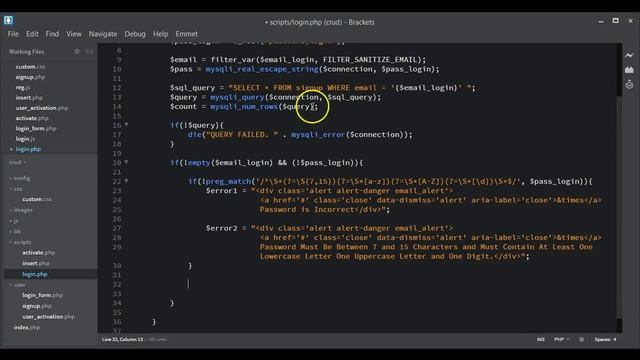Collapse code fold arrow at line 22
The width and height of the screenshot is (640, 360).
126,180
